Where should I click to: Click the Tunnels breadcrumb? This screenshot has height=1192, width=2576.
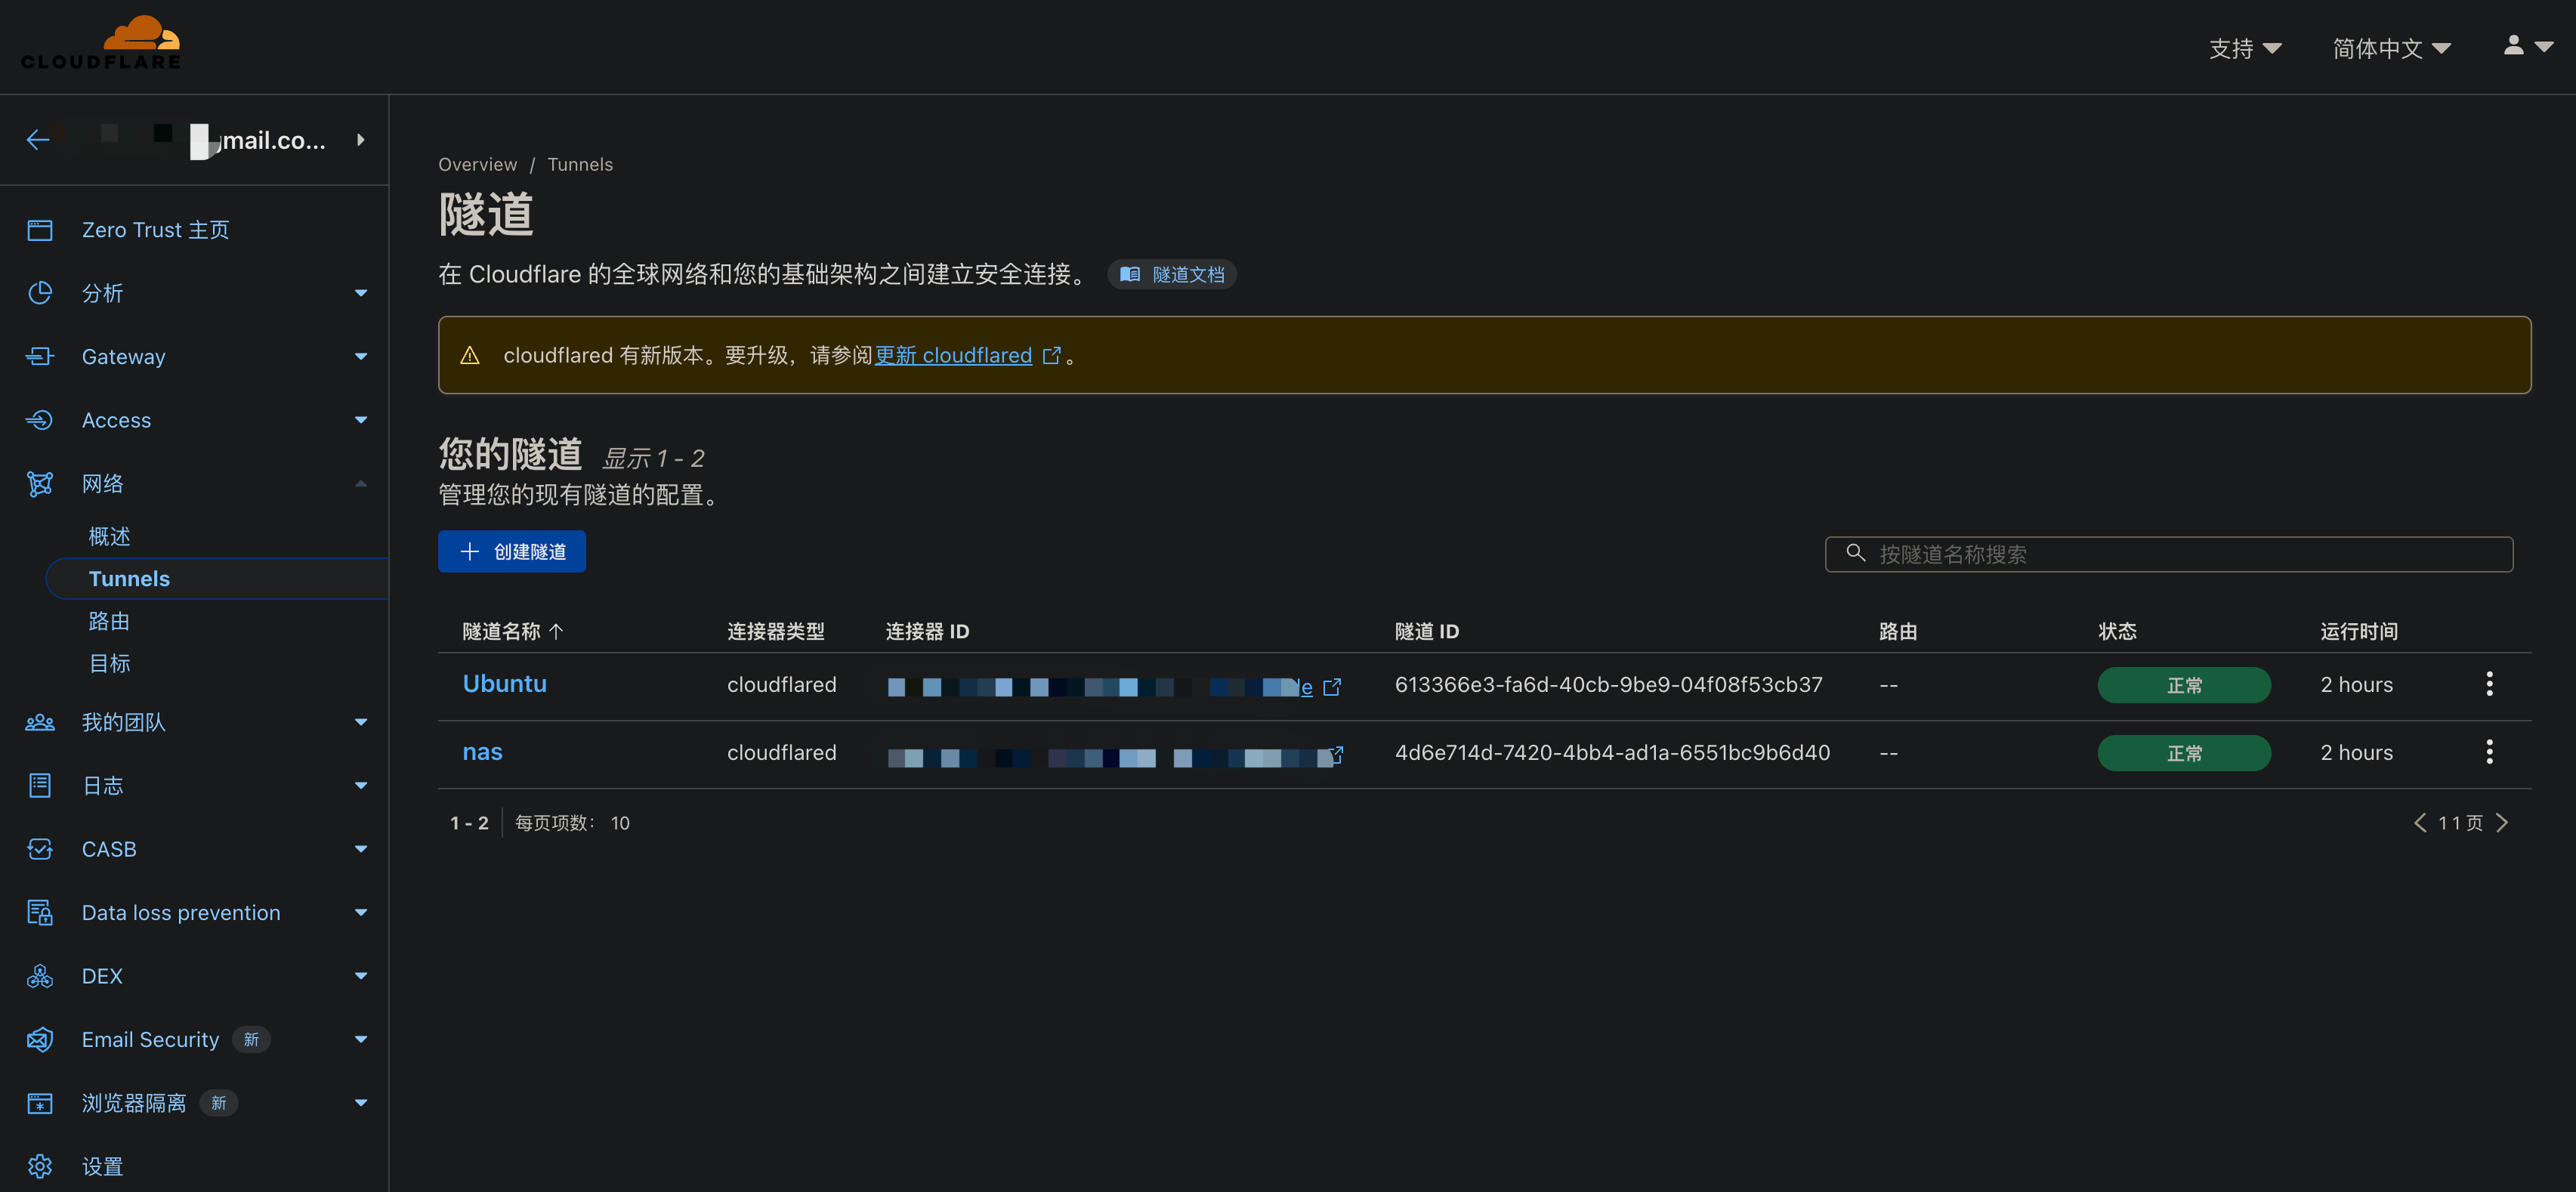pos(580,164)
